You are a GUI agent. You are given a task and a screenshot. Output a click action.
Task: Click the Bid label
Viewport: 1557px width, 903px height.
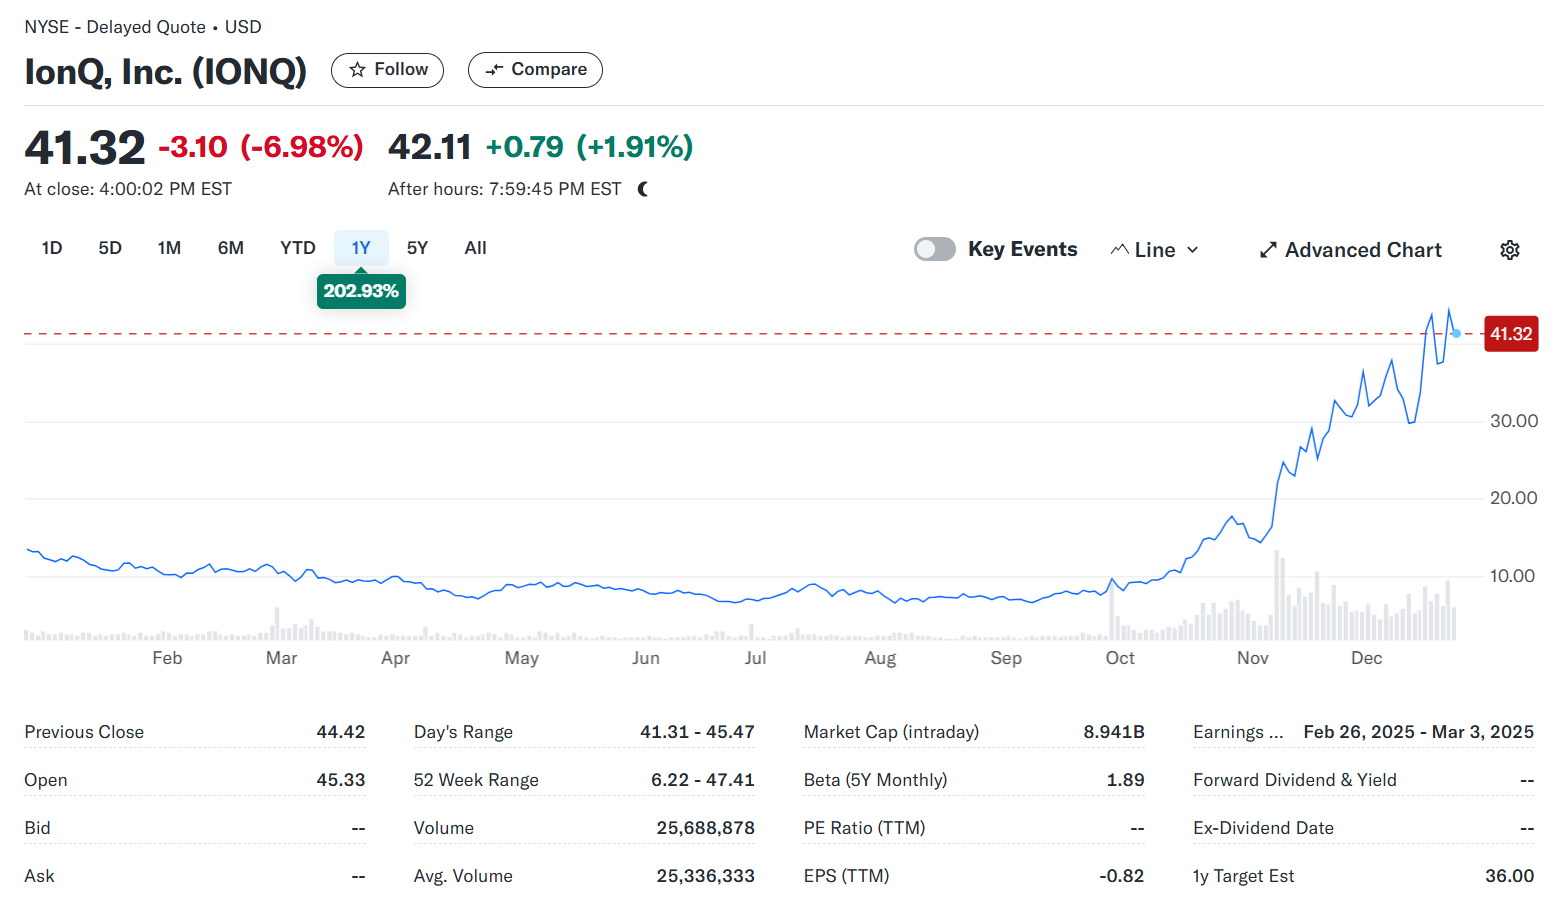tap(37, 828)
